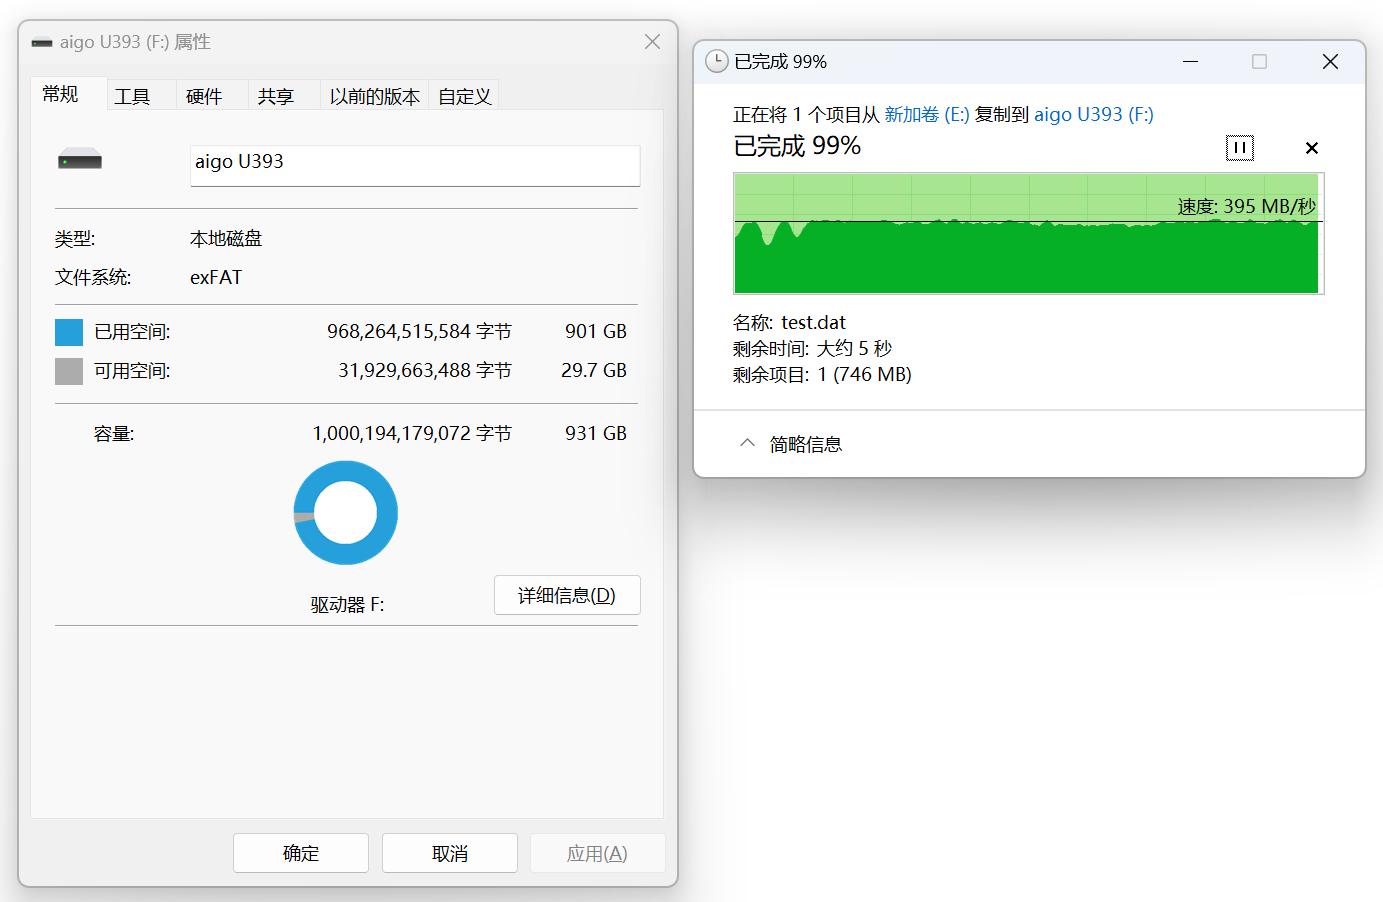The height and width of the screenshot is (902, 1383).
Task: Click the volume name input field
Action: [x=413, y=165]
